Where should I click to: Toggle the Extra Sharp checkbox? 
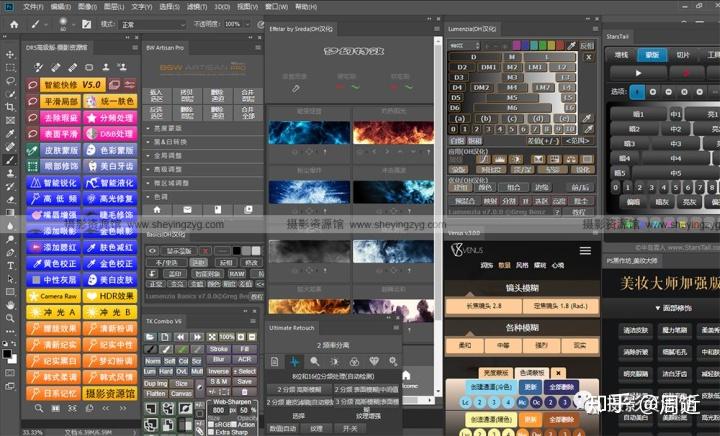pos(212,432)
